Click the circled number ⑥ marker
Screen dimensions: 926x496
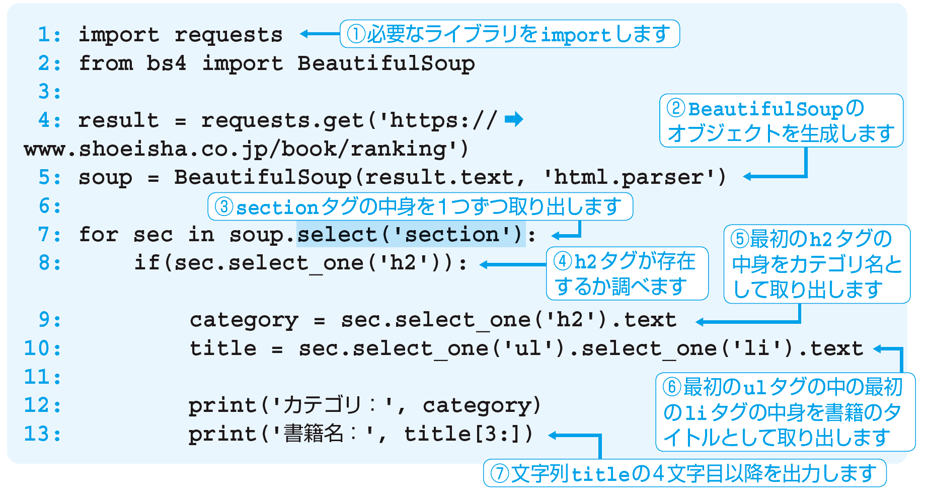click(673, 387)
